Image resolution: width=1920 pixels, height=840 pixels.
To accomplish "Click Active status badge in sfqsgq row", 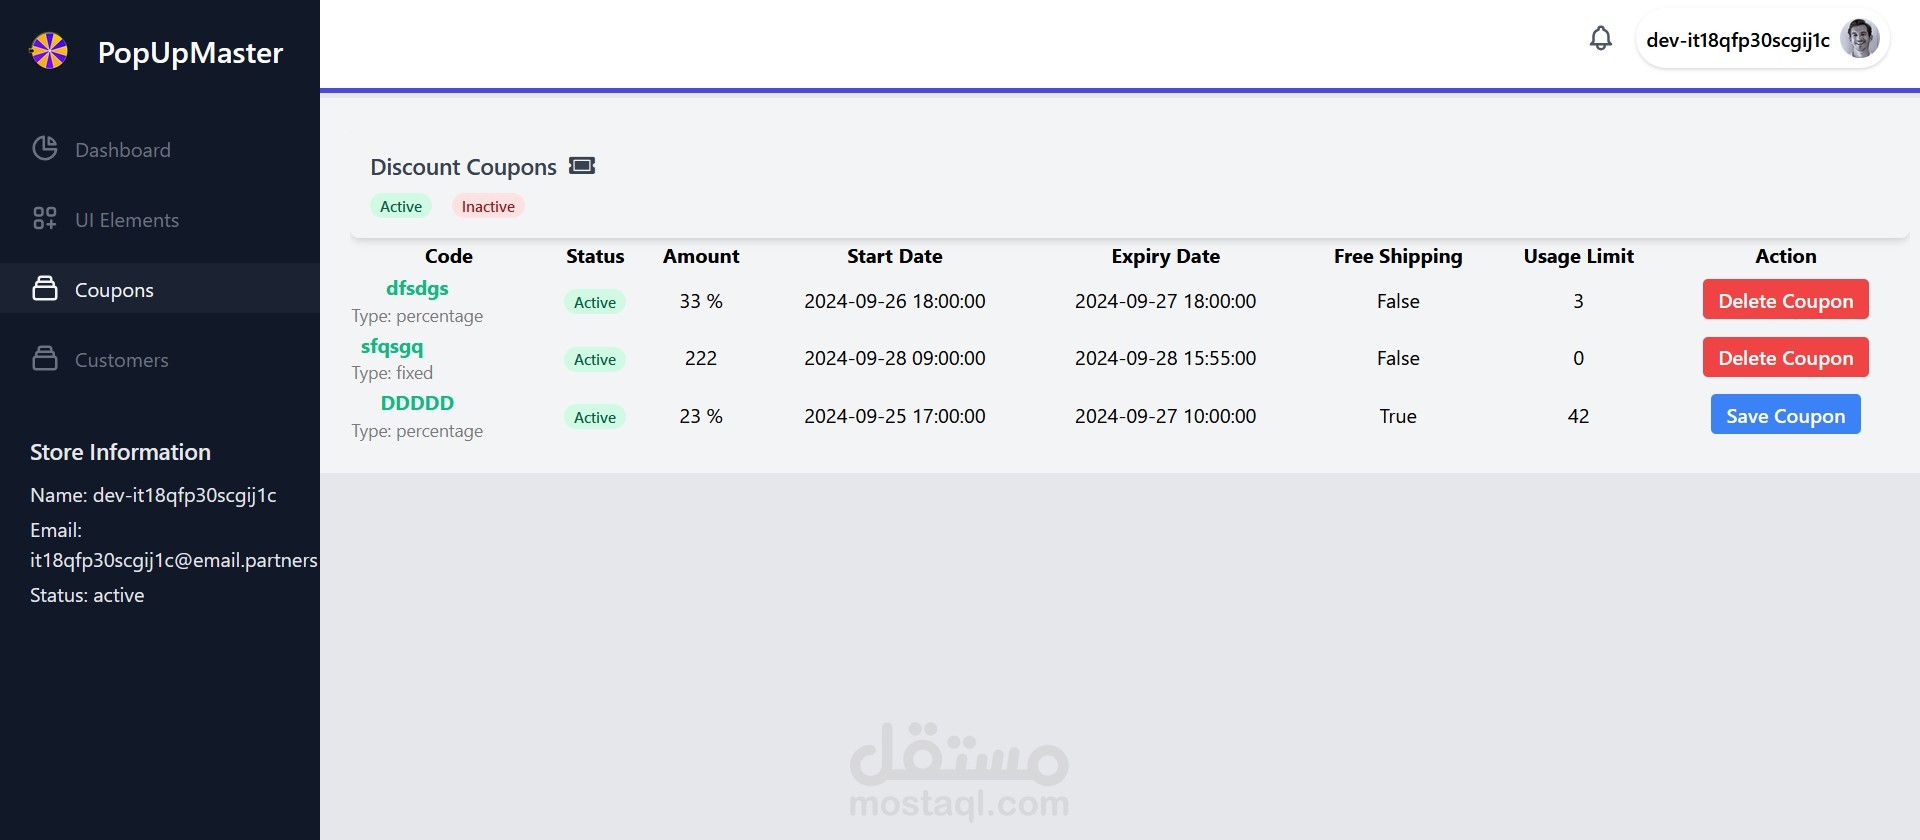I will pos(595,359).
